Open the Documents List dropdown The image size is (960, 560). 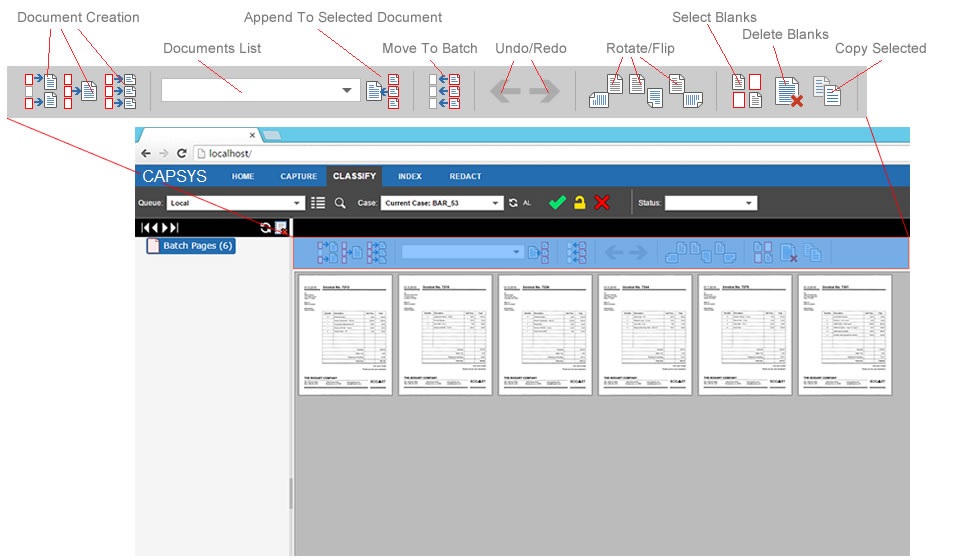tap(260, 90)
